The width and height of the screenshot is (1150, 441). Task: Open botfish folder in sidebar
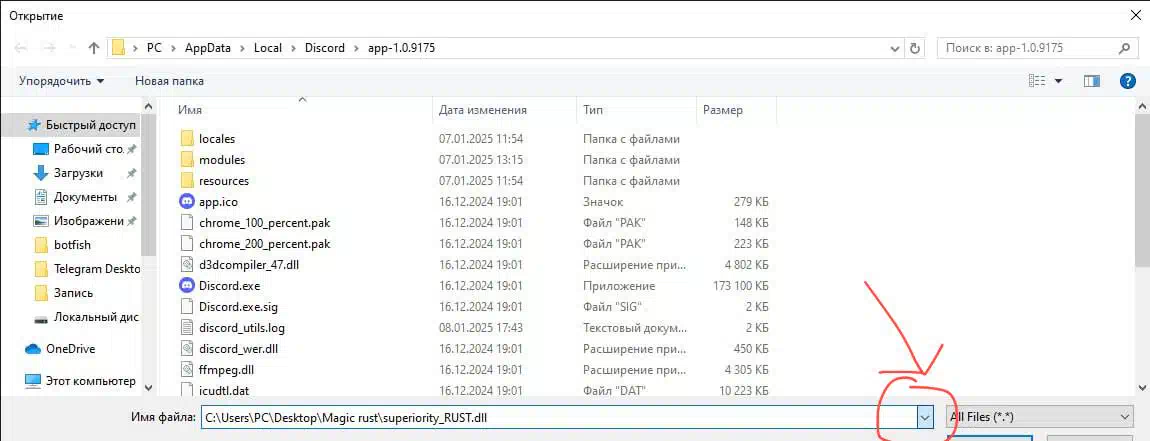72,245
